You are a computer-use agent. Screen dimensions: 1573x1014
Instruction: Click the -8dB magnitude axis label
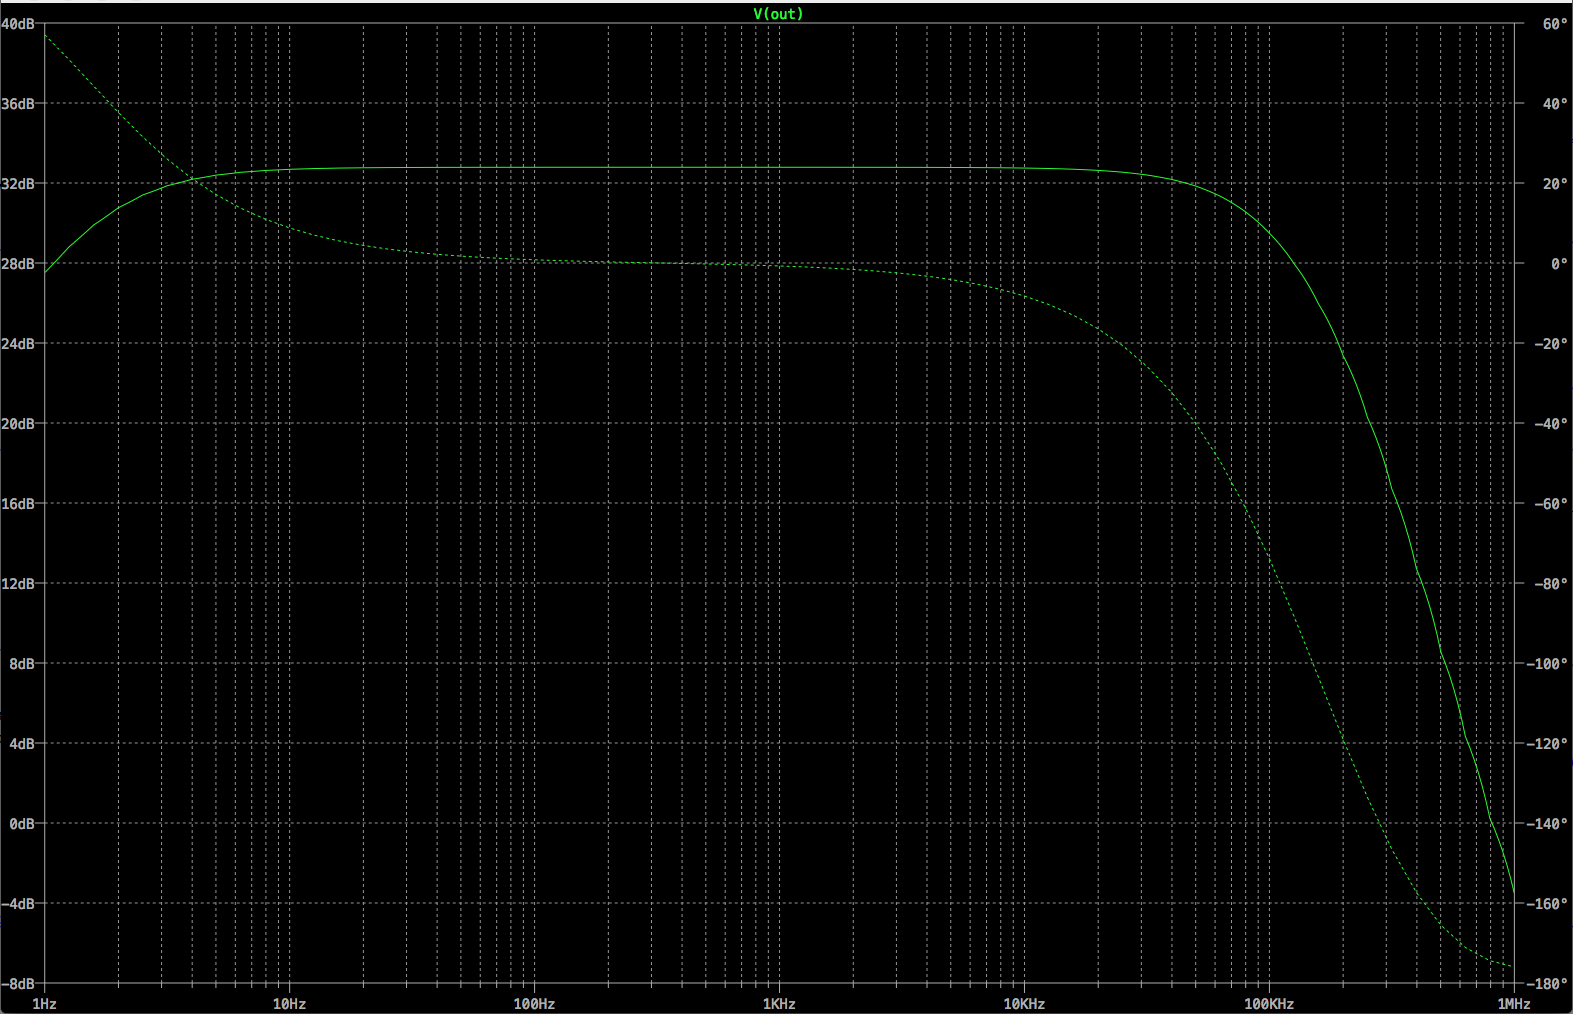click(18, 984)
